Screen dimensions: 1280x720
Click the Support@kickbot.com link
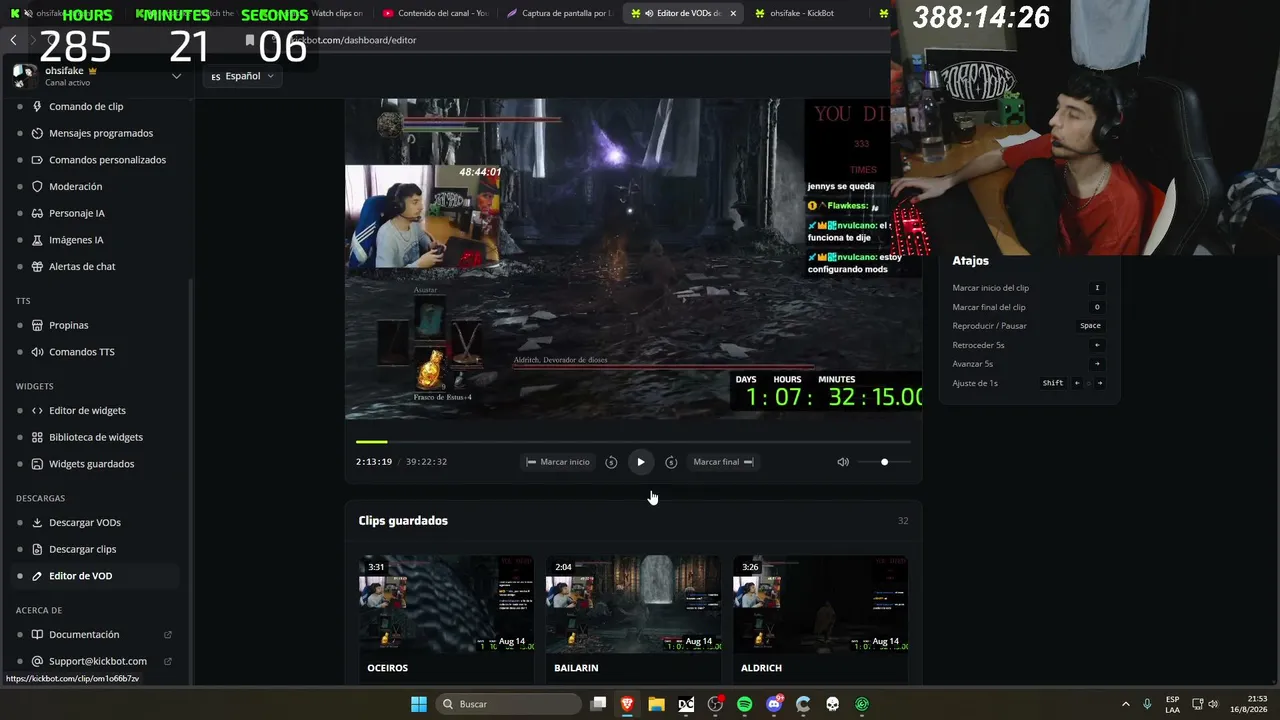pyautogui.click(x=98, y=661)
